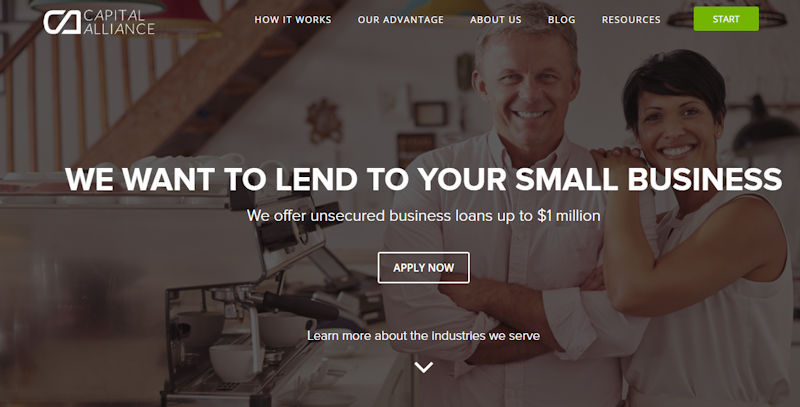Click the green Start button
The height and width of the screenshot is (407, 800).
[726, 19]
